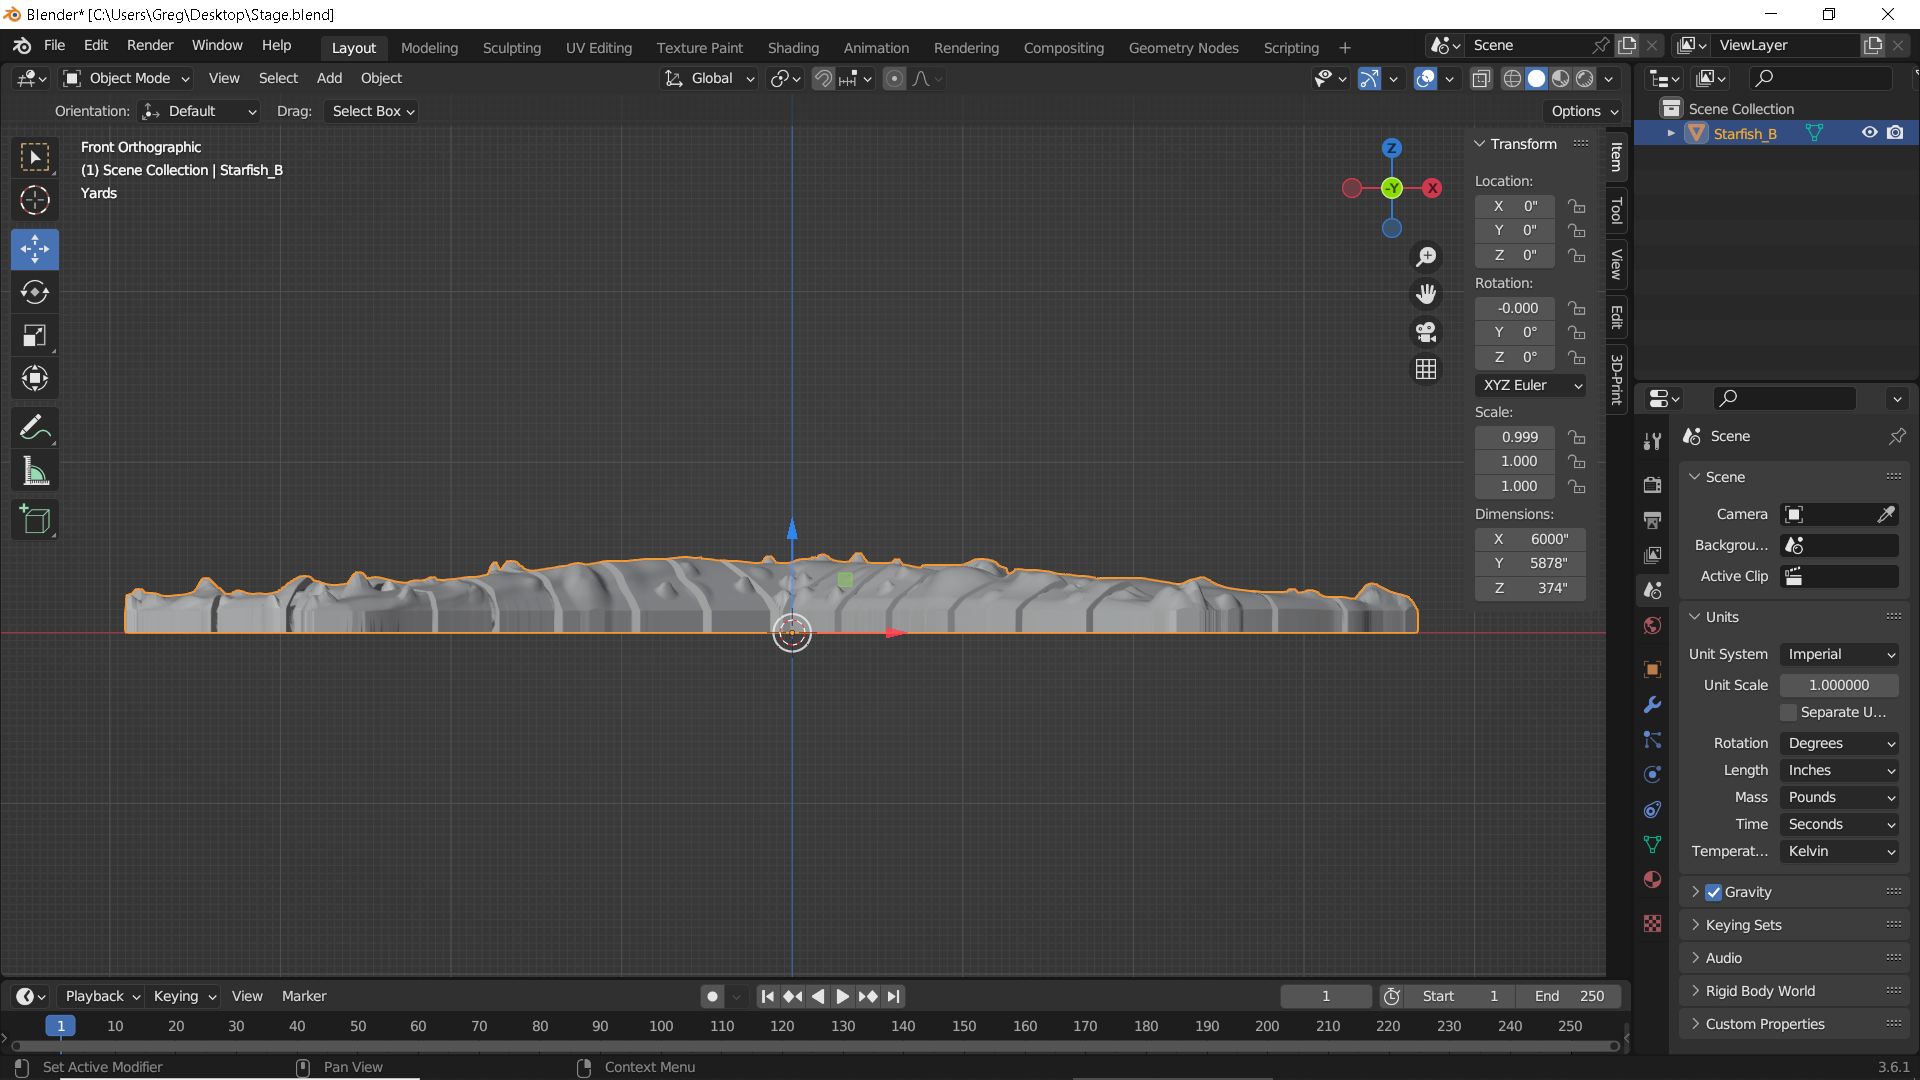Click the Options button in viewport header
Image resolution: width=1920 pixels, height=1080 pixels.
point(1584,111)
